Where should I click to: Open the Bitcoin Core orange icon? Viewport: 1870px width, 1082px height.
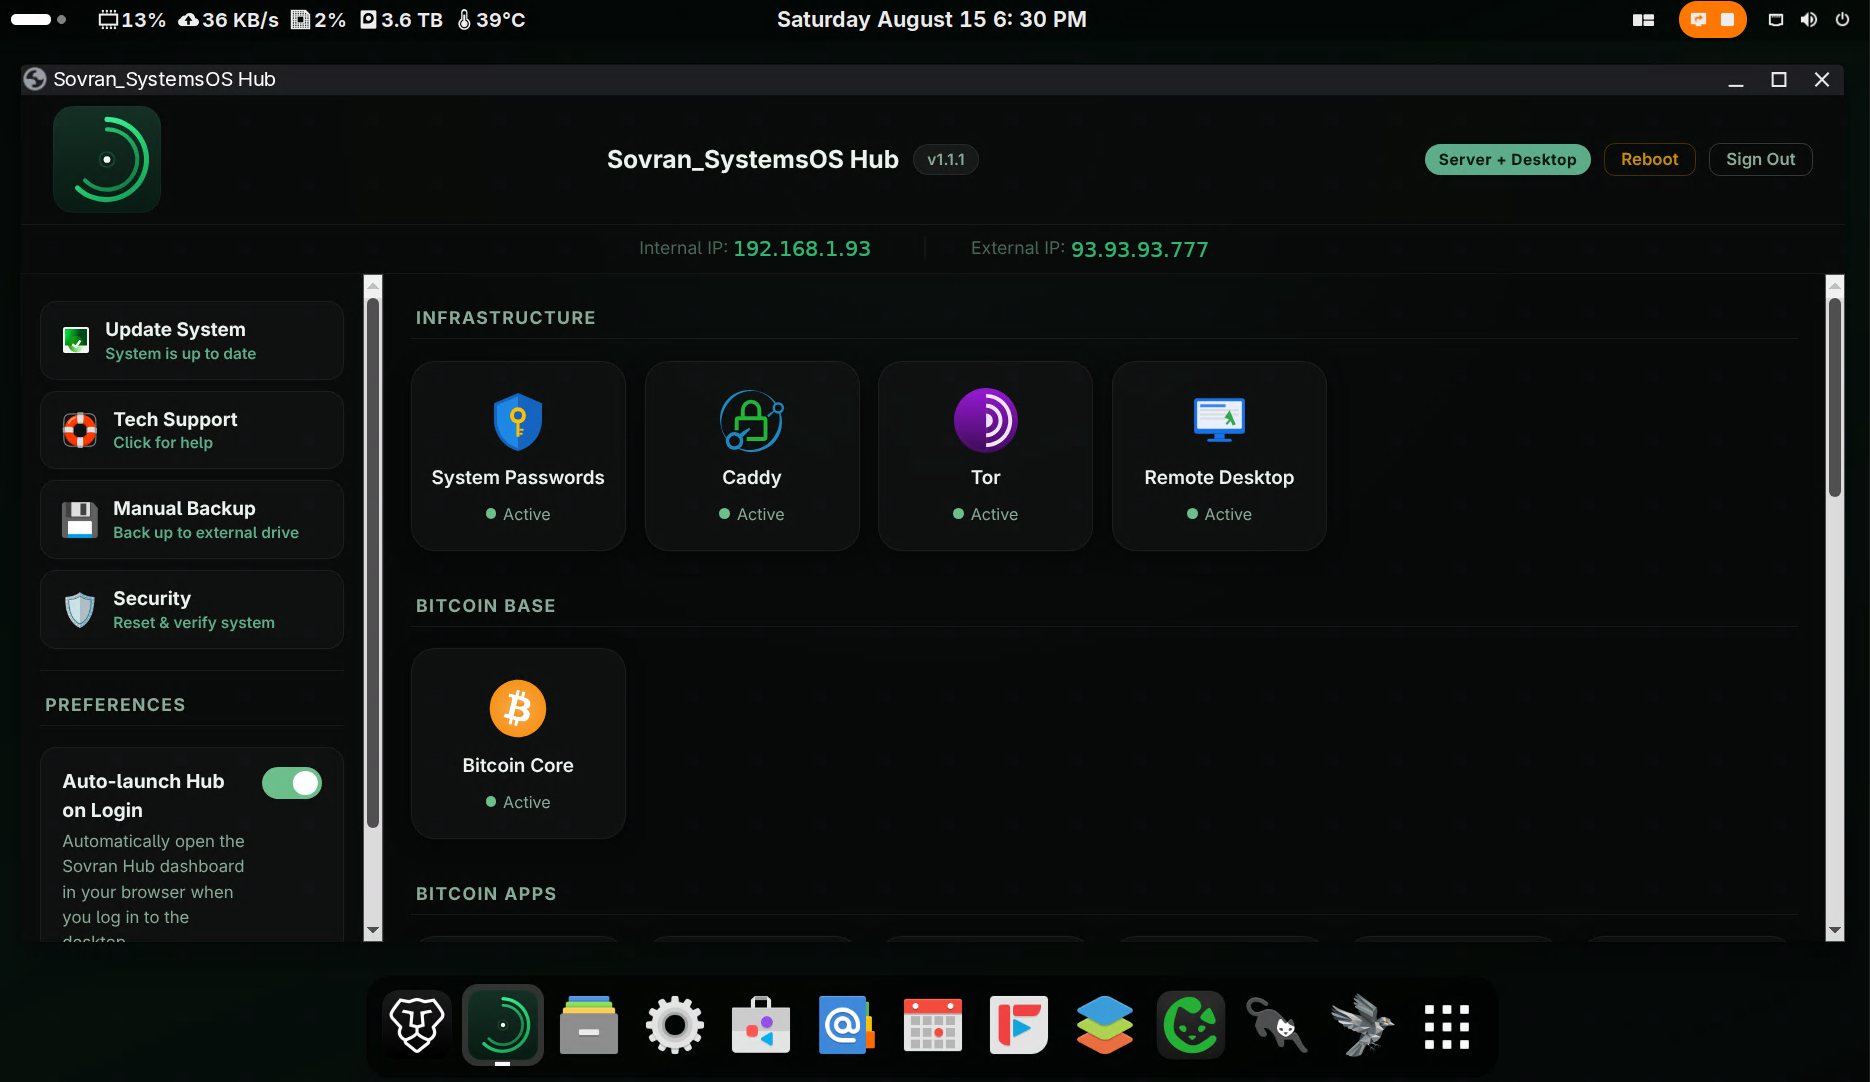(x=518, y=708)
